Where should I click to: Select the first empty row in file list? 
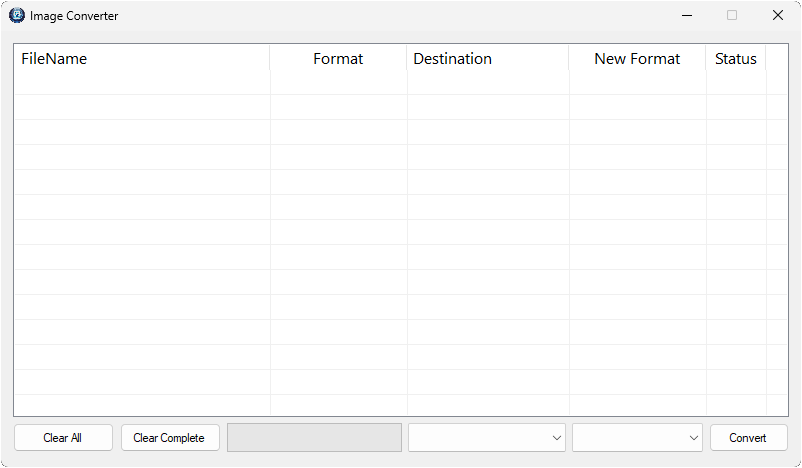click(x=400, y=82)
